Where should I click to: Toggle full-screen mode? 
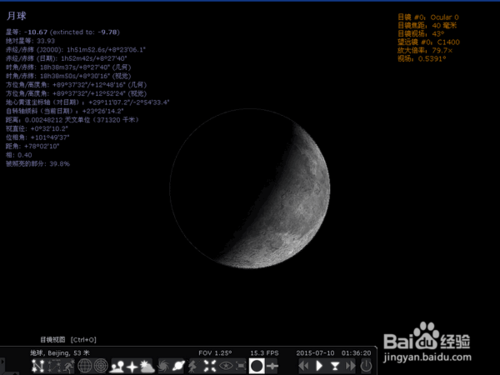tap(241, 366)
